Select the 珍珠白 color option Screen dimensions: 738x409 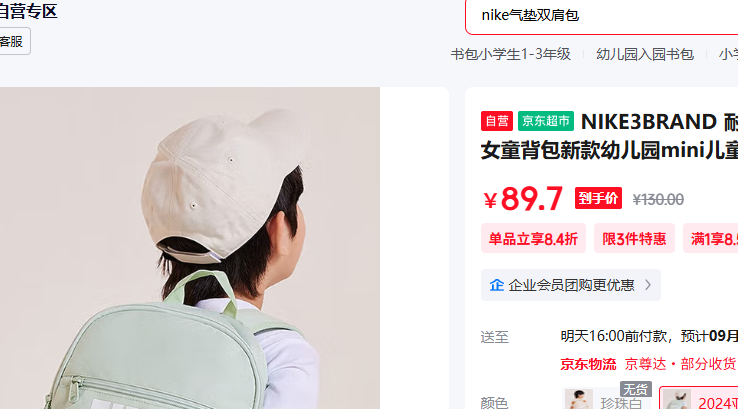pos(607,398)
